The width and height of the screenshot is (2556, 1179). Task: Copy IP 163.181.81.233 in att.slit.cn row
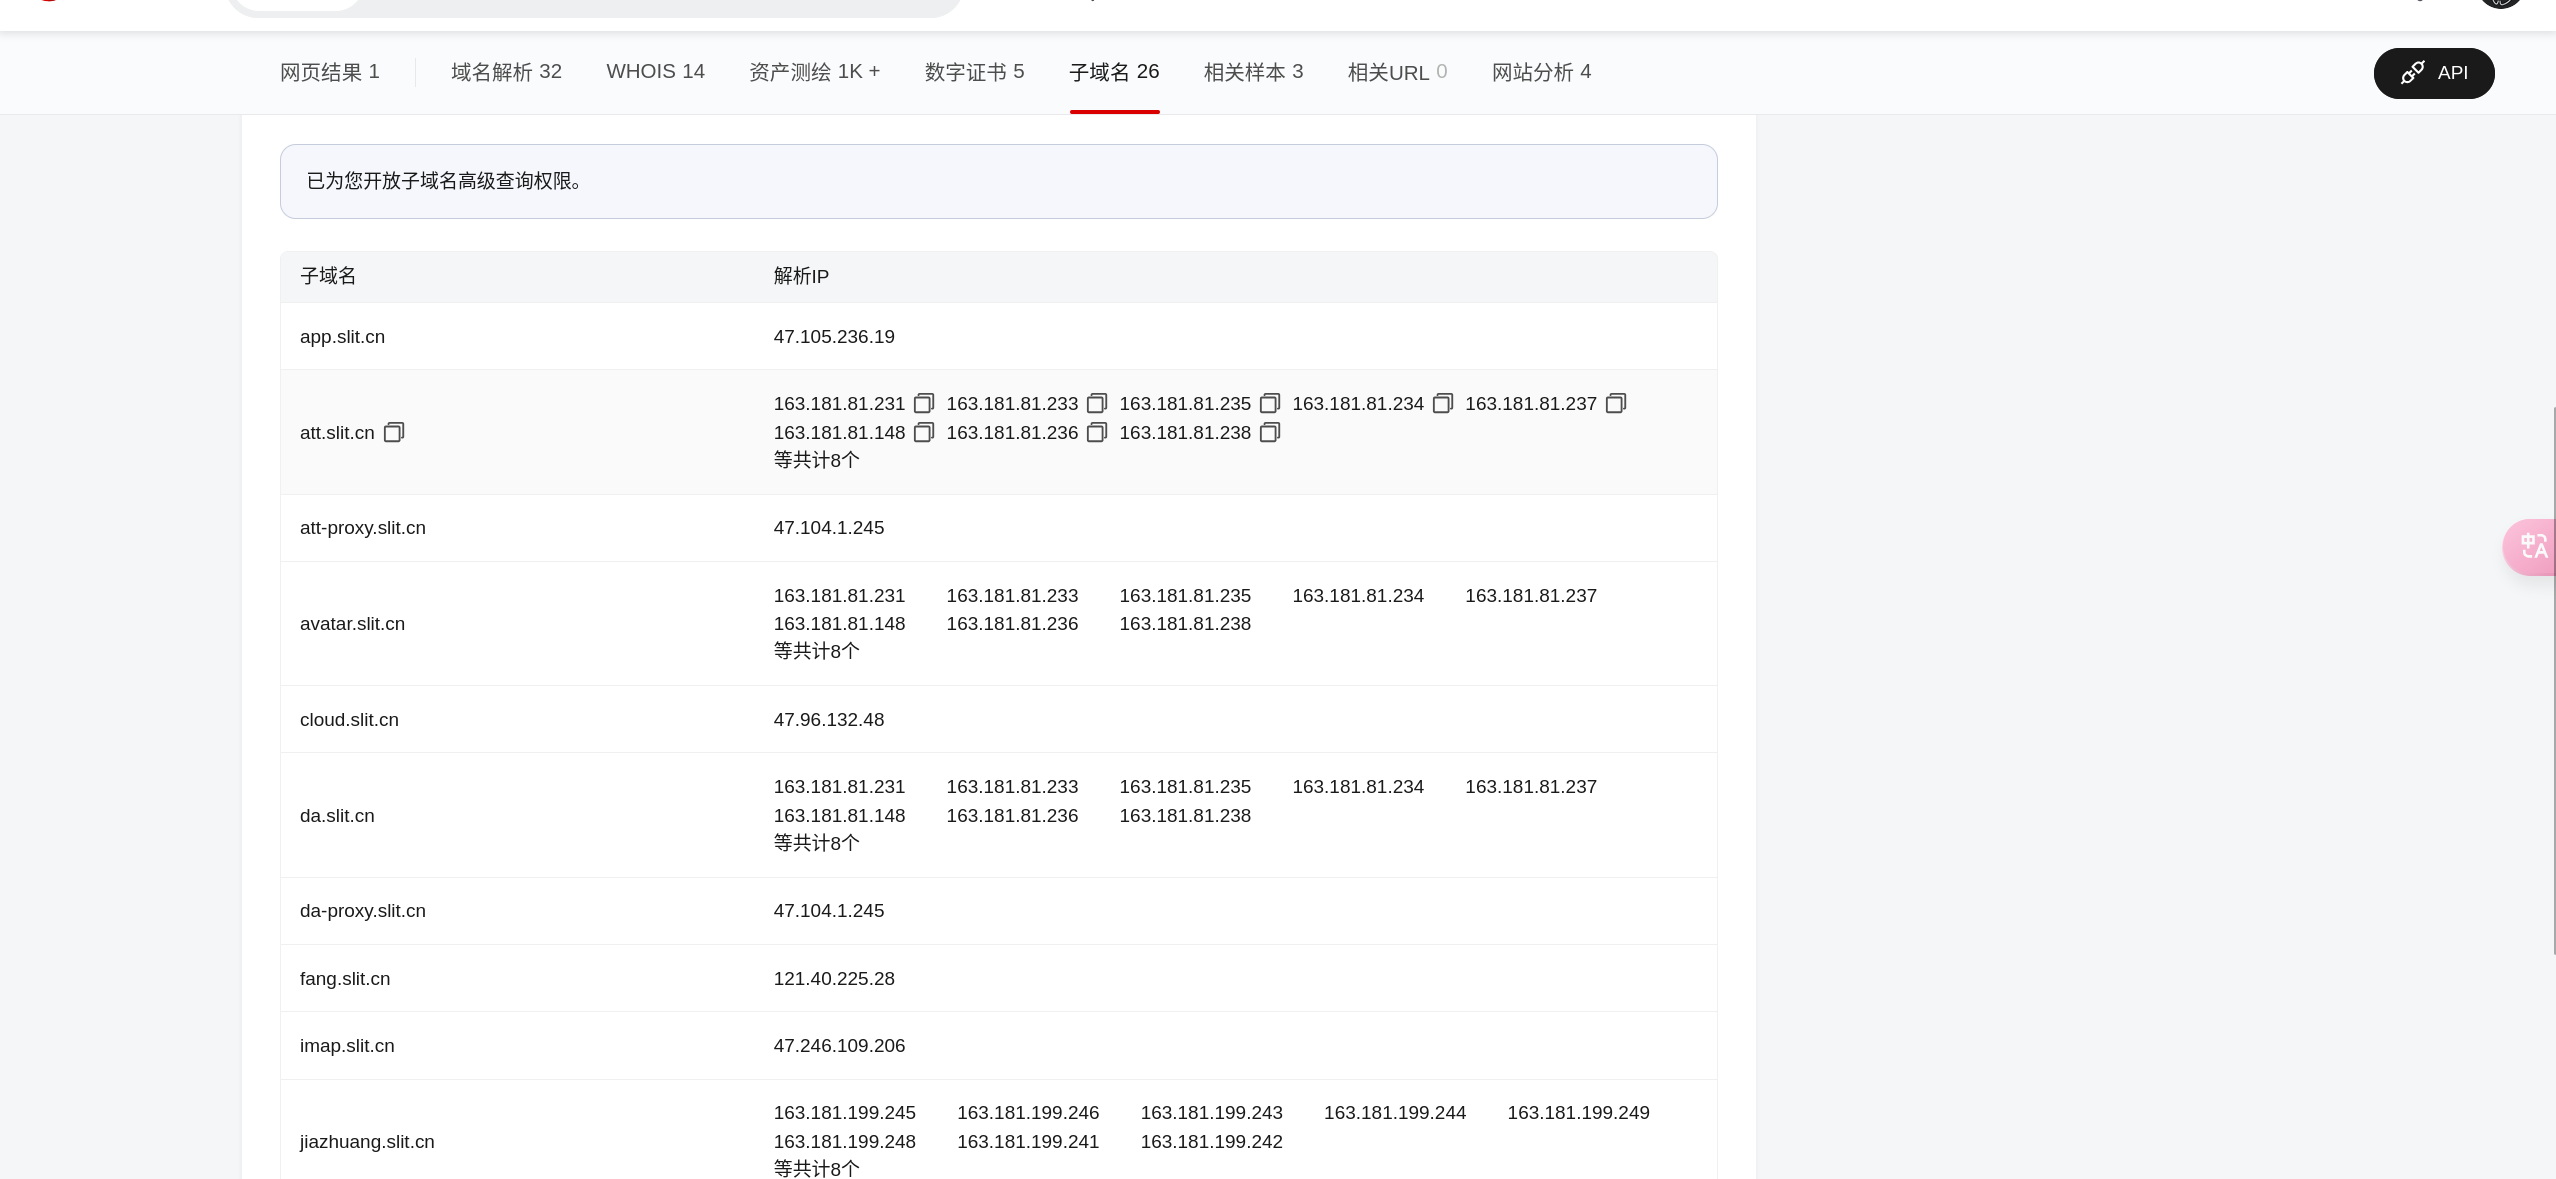1097,403
